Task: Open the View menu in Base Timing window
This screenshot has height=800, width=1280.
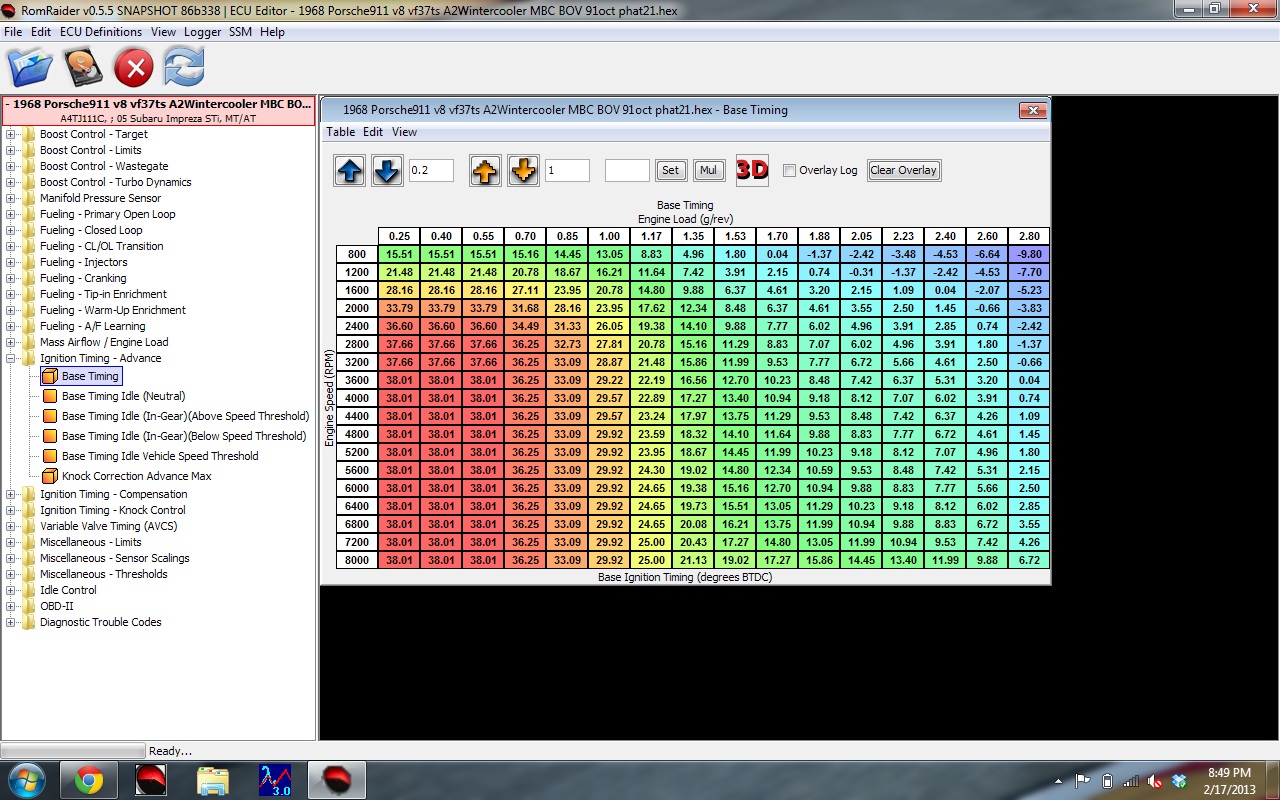Action: pos(404,132)
